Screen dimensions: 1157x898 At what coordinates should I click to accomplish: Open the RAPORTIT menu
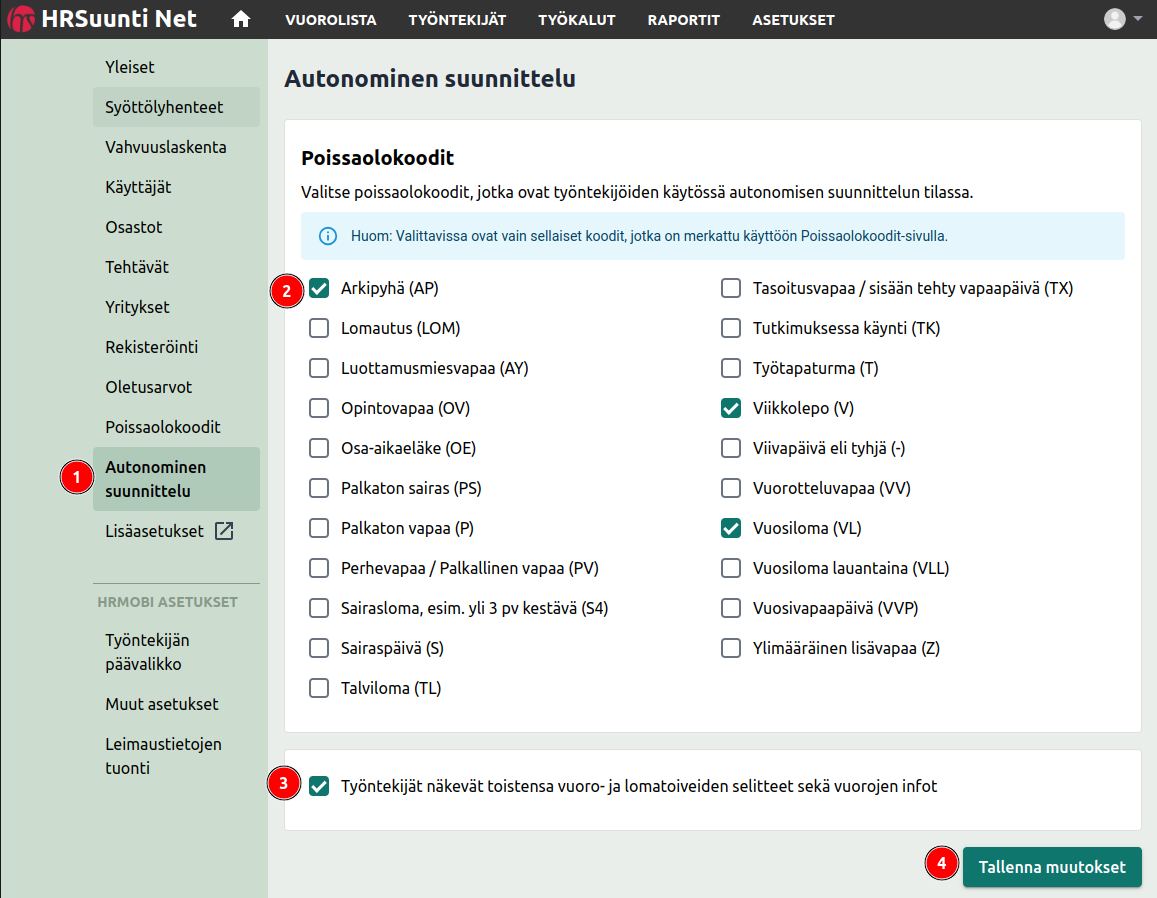click(x=683, y=20)
